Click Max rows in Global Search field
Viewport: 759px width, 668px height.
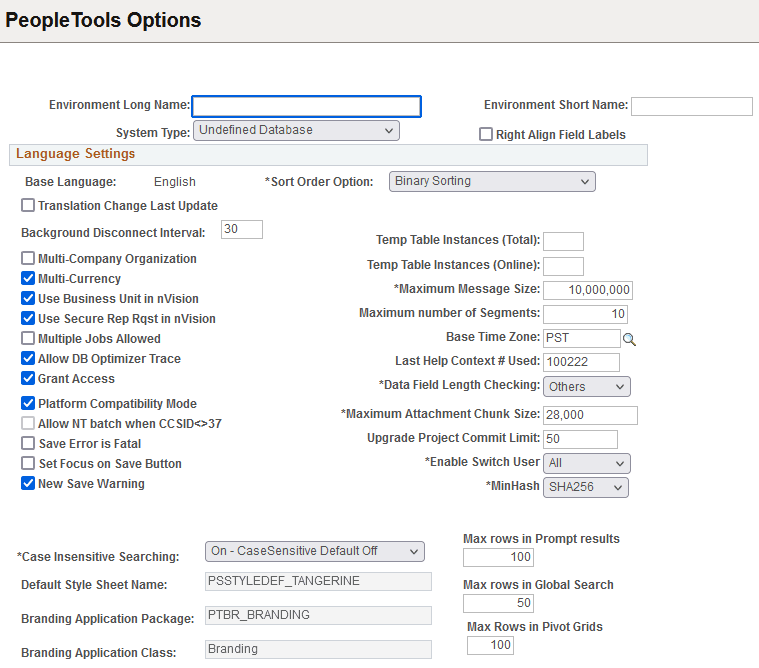pyautogui.click(x=498, y=603)
